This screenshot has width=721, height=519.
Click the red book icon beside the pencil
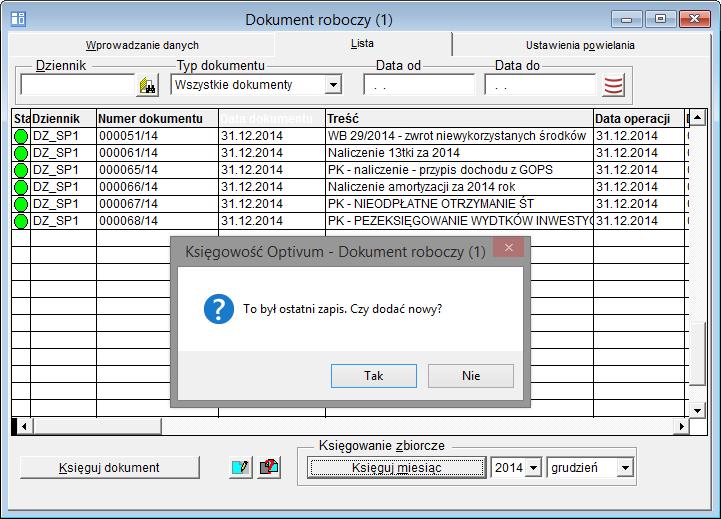[x=269, y=467]
